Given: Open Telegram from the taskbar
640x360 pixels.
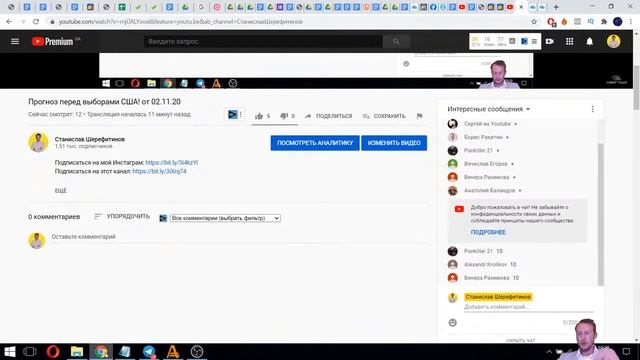Looking at the screenshot, I should [x=149, y=351].
